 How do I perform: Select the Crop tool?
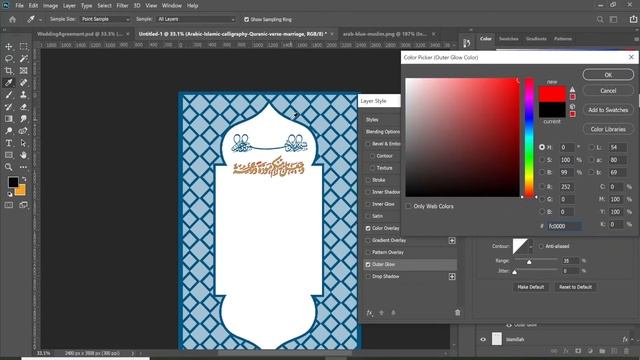pyautogui.click(x=9, y=71)
